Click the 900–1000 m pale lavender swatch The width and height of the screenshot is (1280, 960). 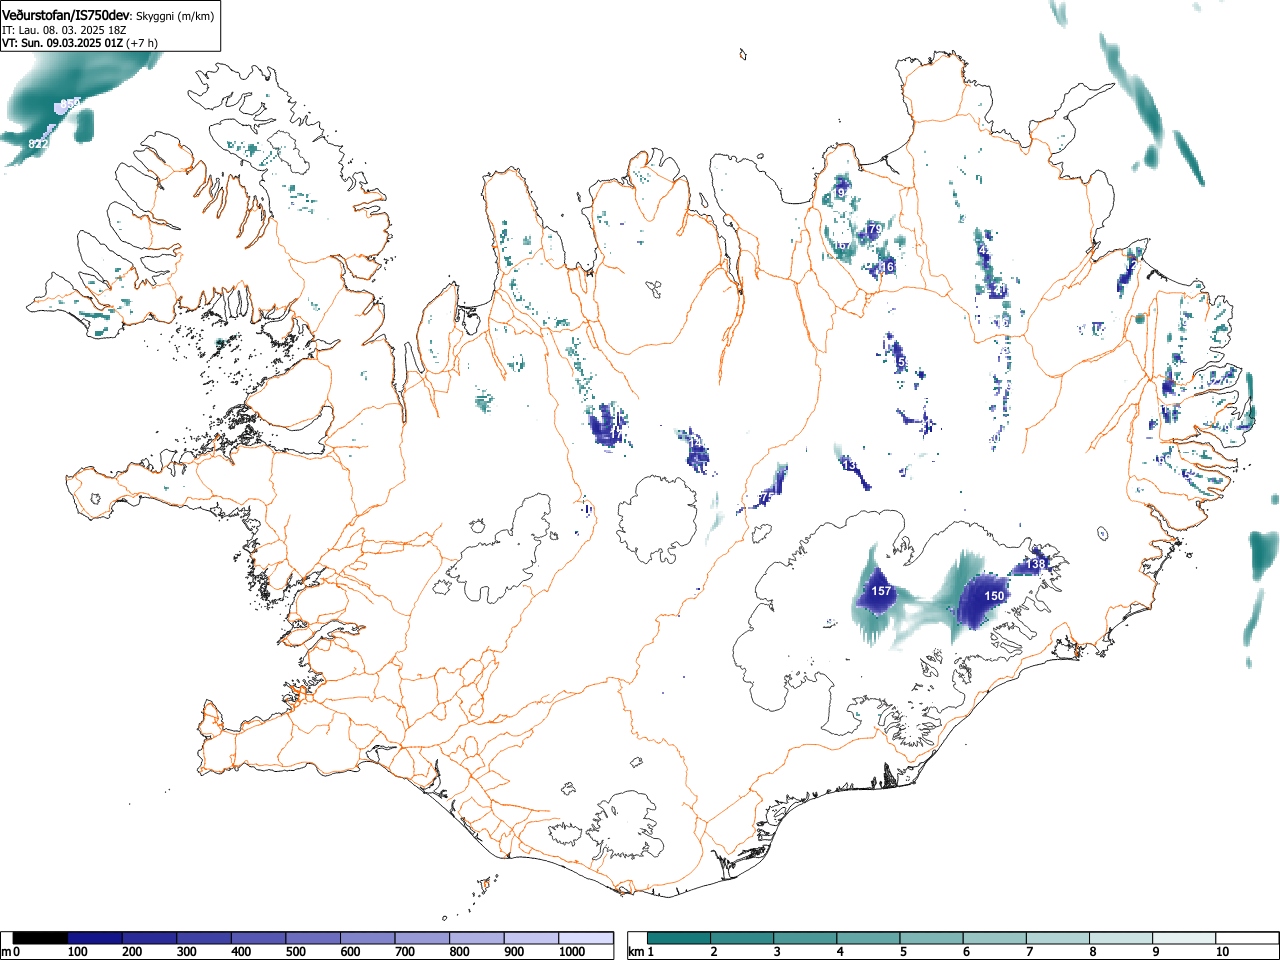pos(532,938)
